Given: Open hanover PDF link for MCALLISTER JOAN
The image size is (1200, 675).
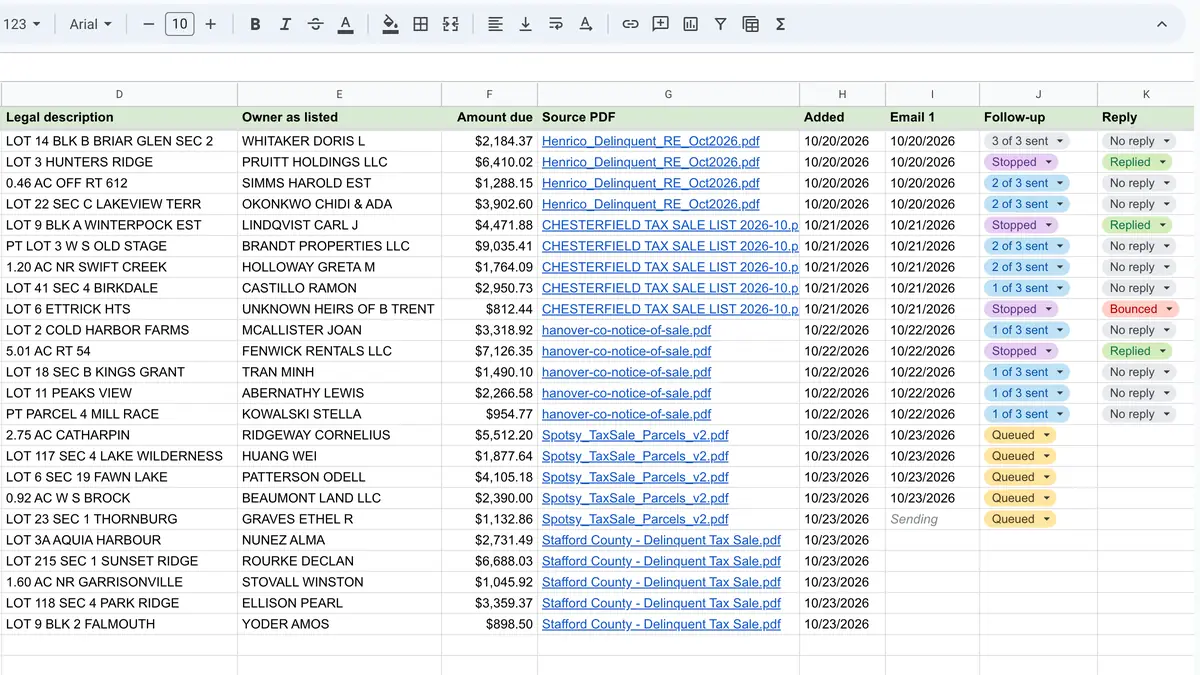Looking at the screenshot, I should [626, 330].
